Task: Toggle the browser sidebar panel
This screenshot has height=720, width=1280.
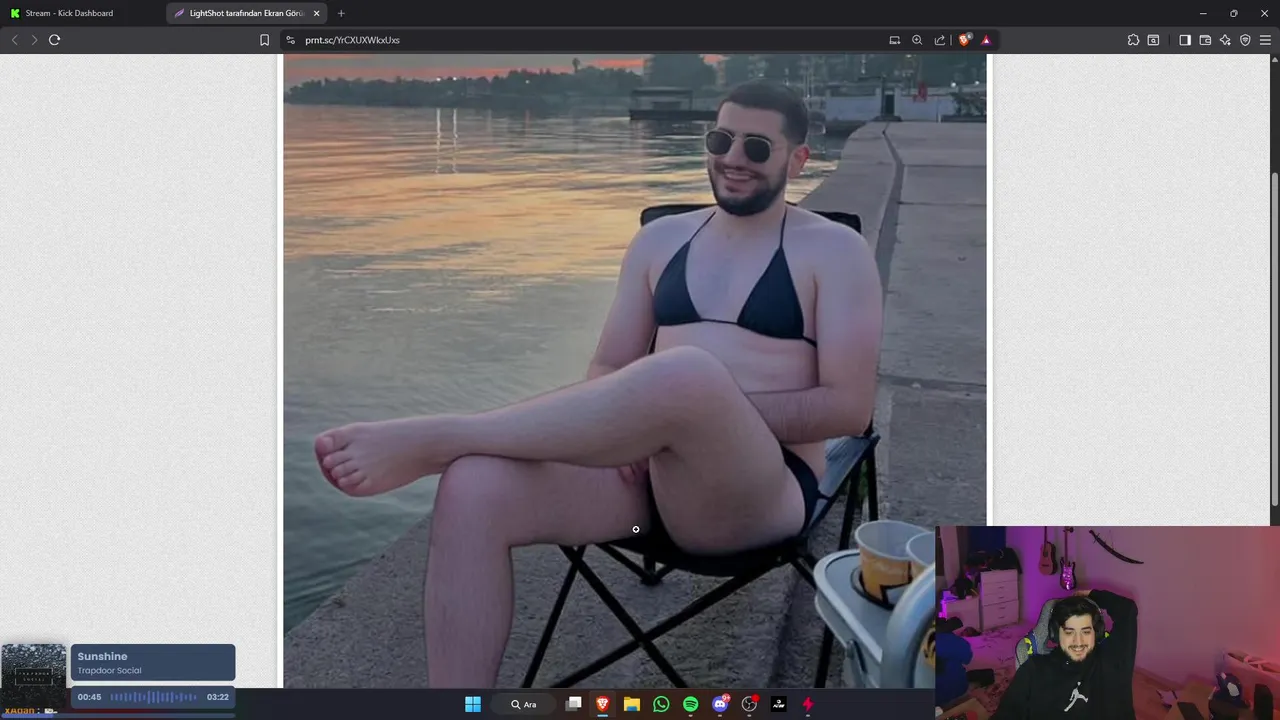Action: (1185, 40)
